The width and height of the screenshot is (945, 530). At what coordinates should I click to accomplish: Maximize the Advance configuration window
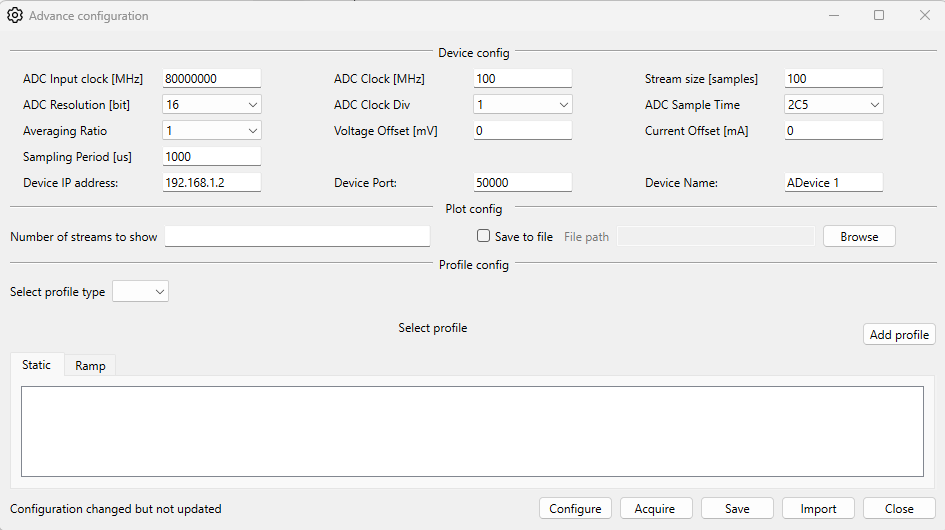[x=879, y=16]
